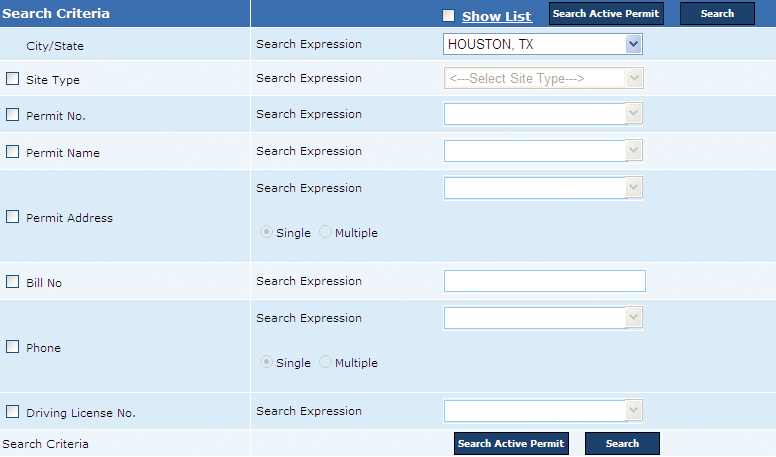Expand the Select Site Type dropdown

coord(542,79)
